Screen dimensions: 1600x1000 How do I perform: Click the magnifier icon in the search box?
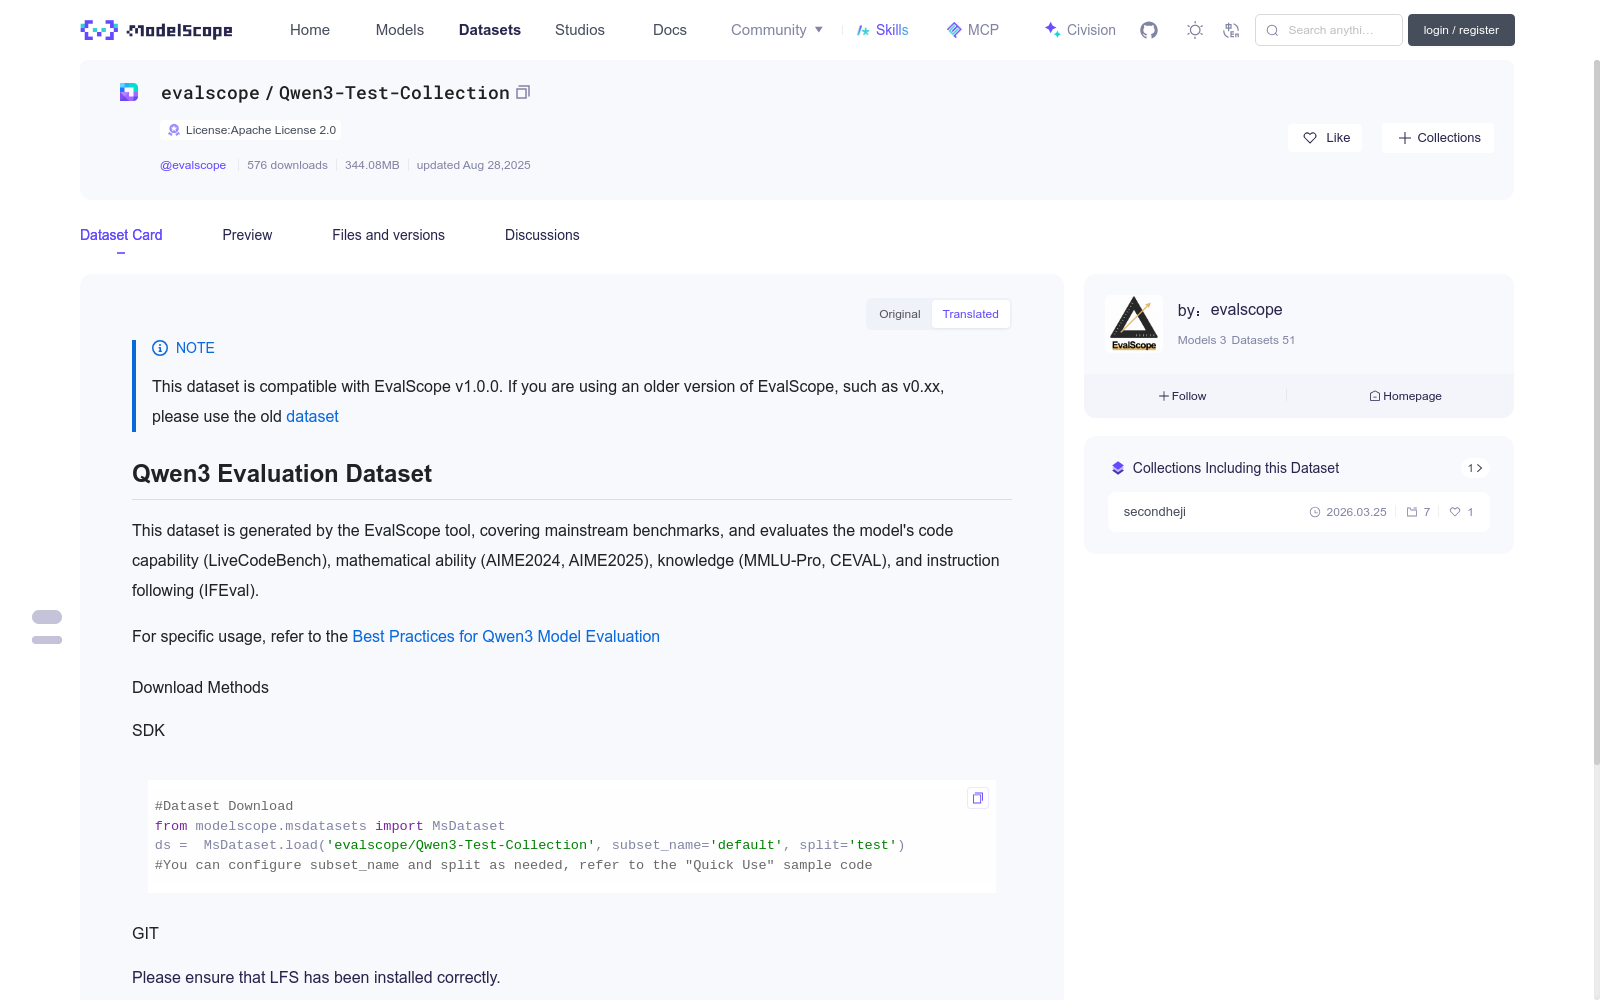[1272, 30]
